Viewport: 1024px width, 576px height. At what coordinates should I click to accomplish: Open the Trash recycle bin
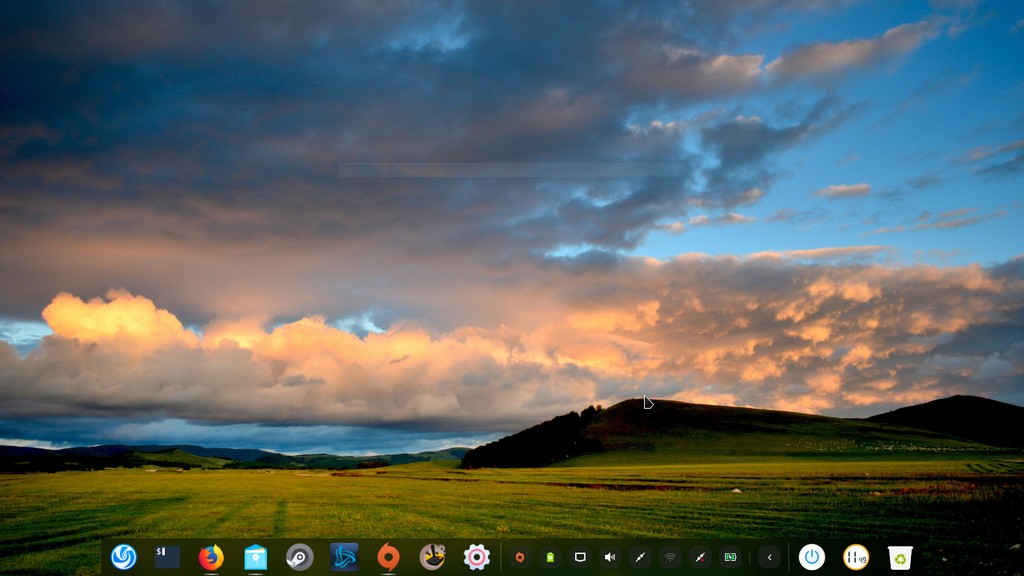coord(900,557)
